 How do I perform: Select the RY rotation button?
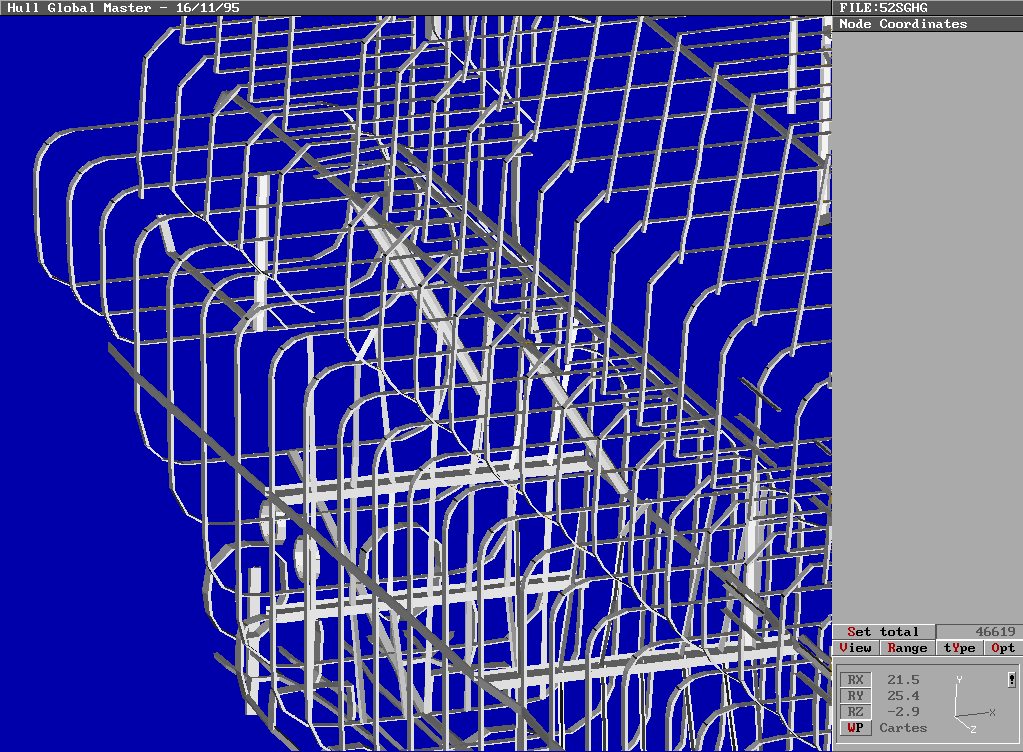[855, 695]
